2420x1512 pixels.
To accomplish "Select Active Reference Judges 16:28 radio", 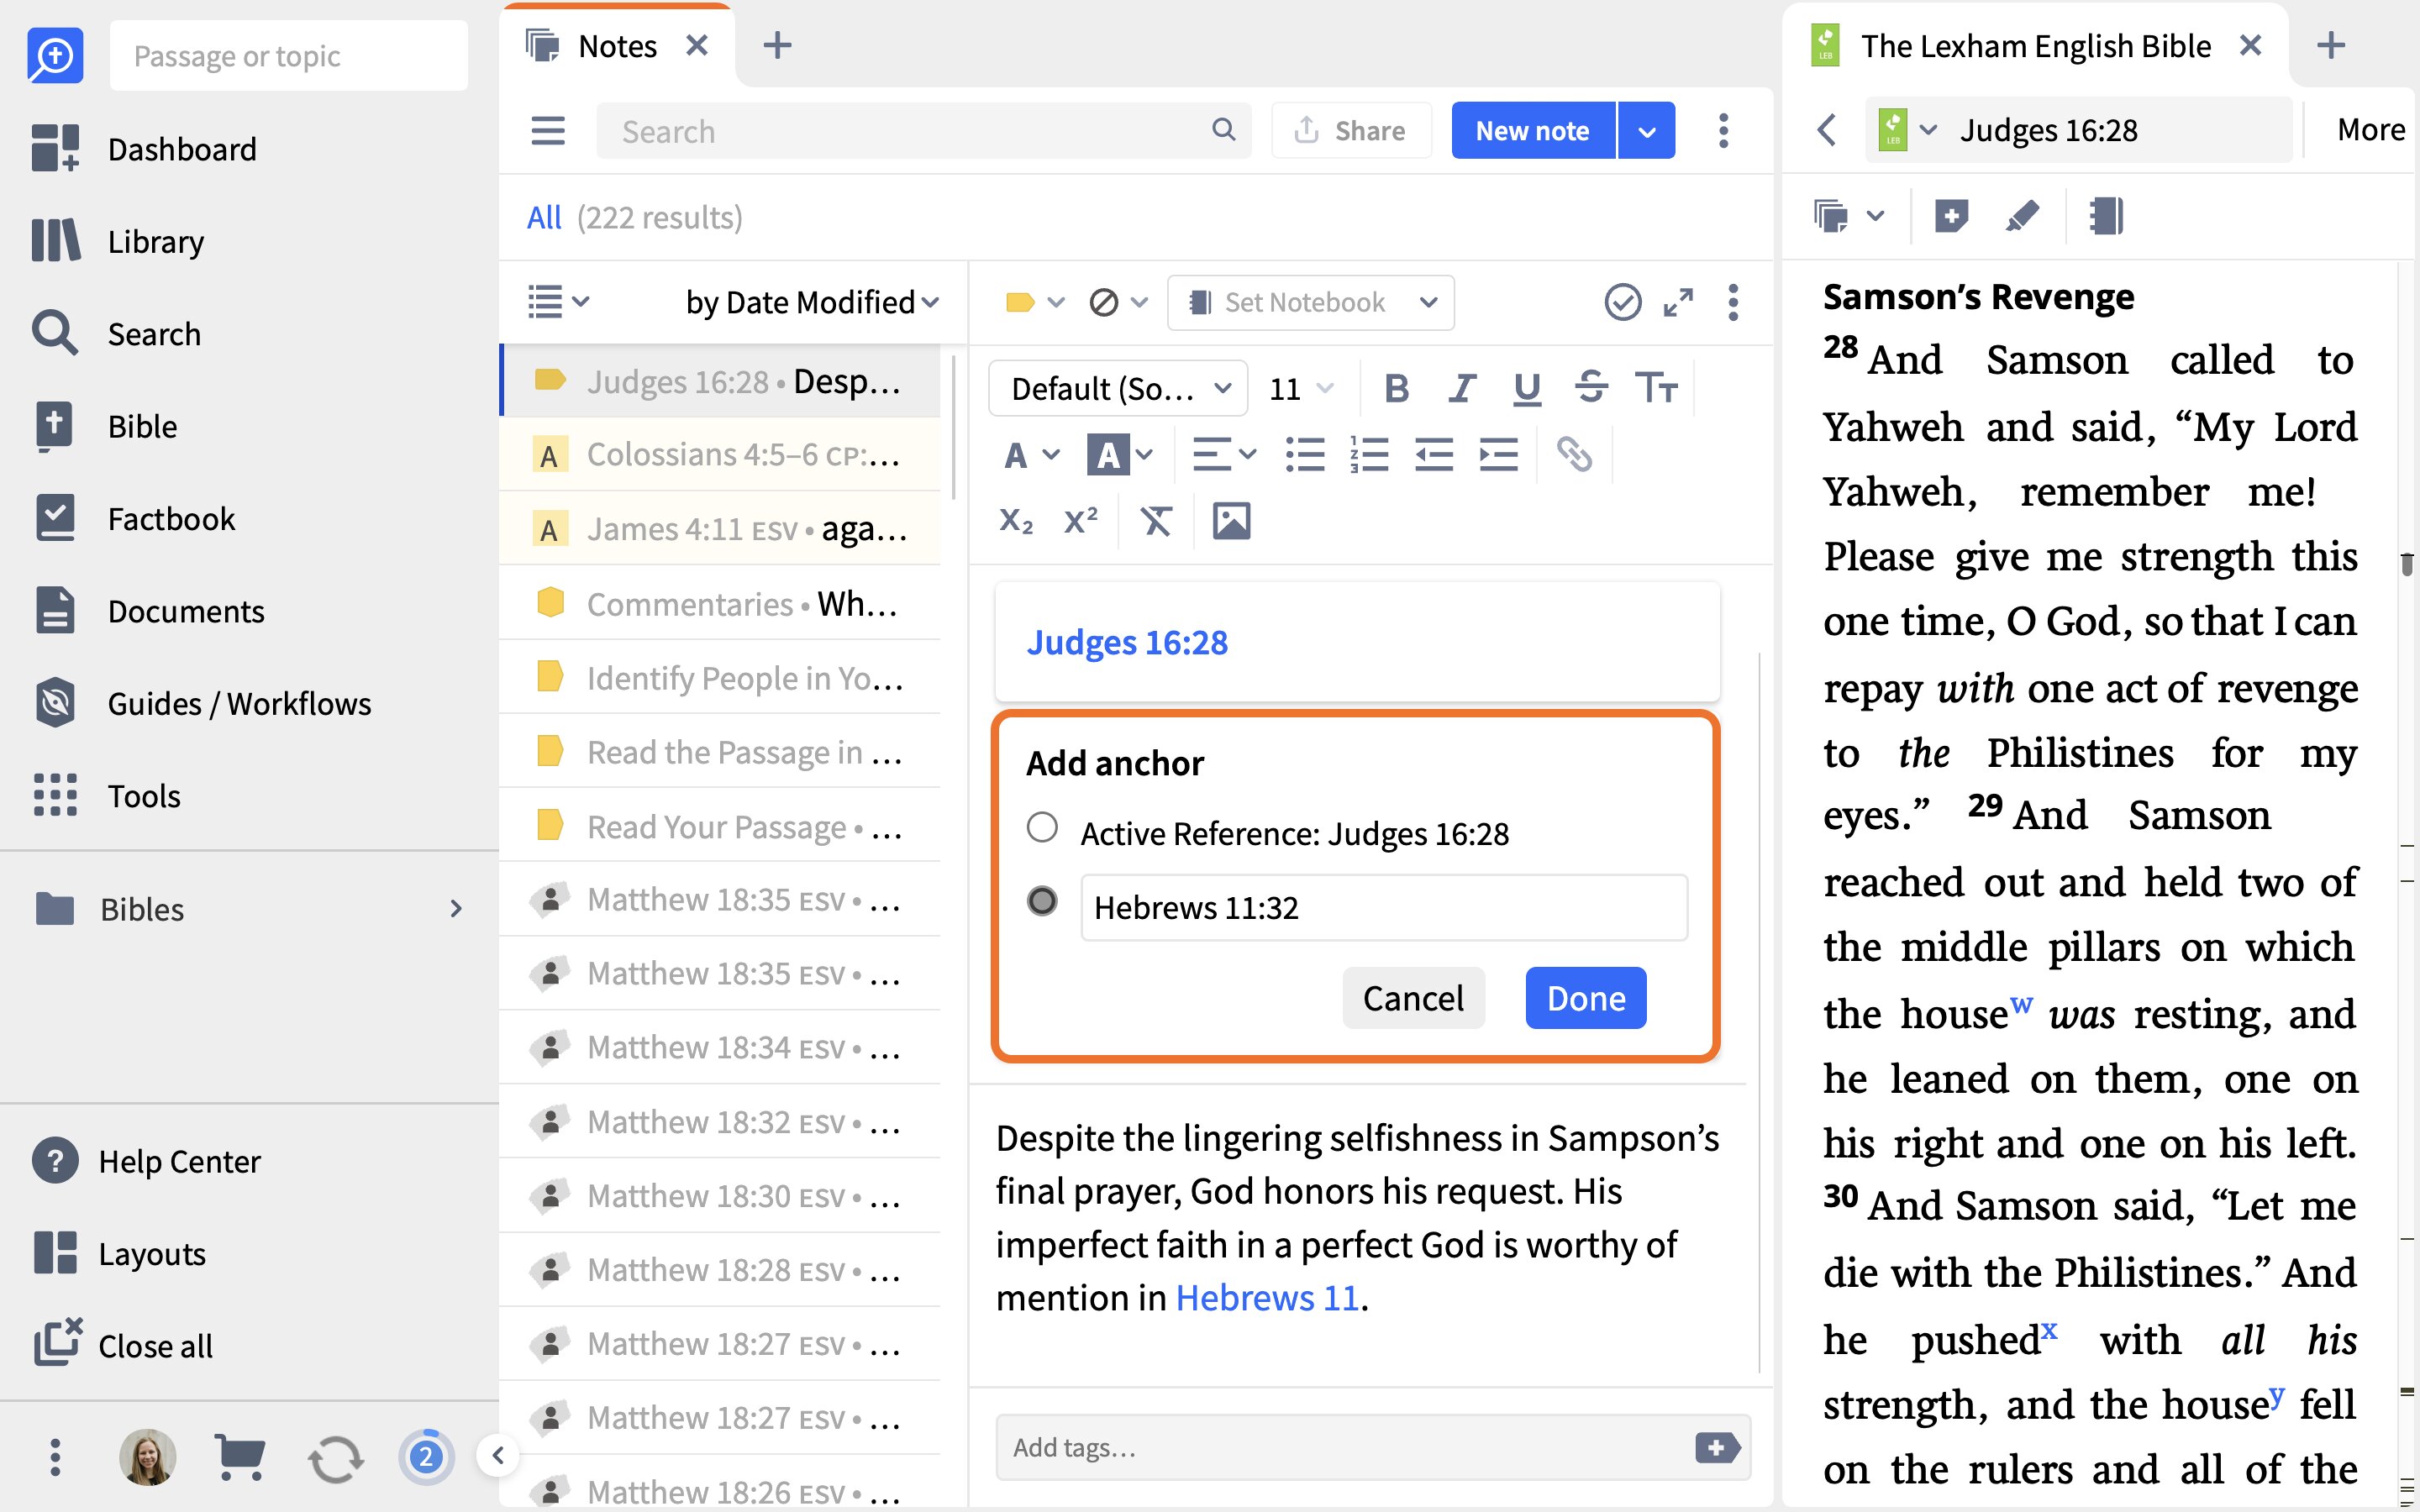I will (x=1042, y=828).
